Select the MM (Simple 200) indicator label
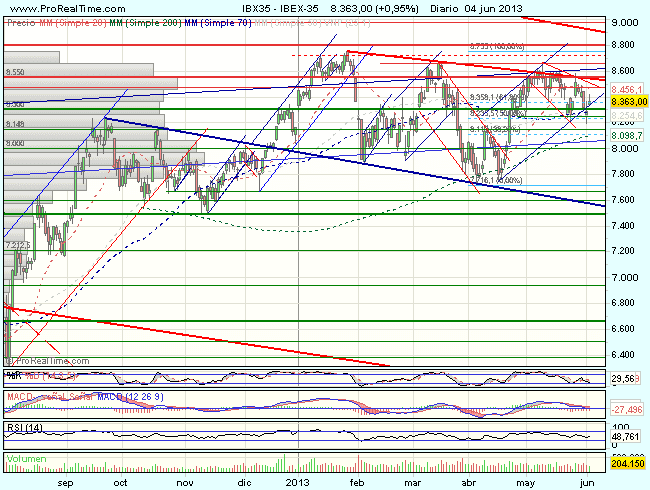Image resolution: width=650 pixels, height=490 pixels. (x=134, y=21)
